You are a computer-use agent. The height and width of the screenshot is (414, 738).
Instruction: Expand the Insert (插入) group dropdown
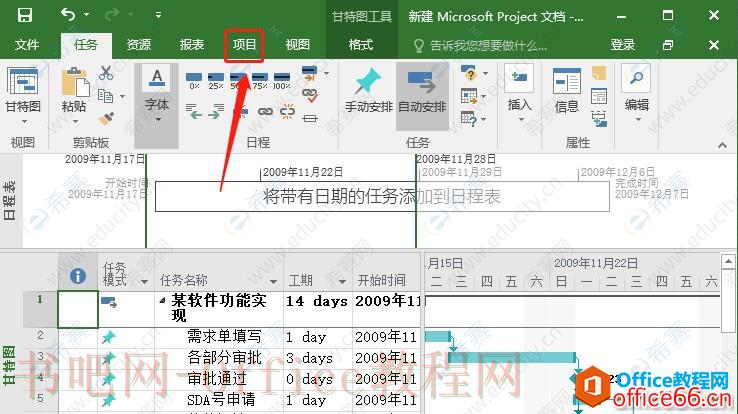click(x=521, y=119)
